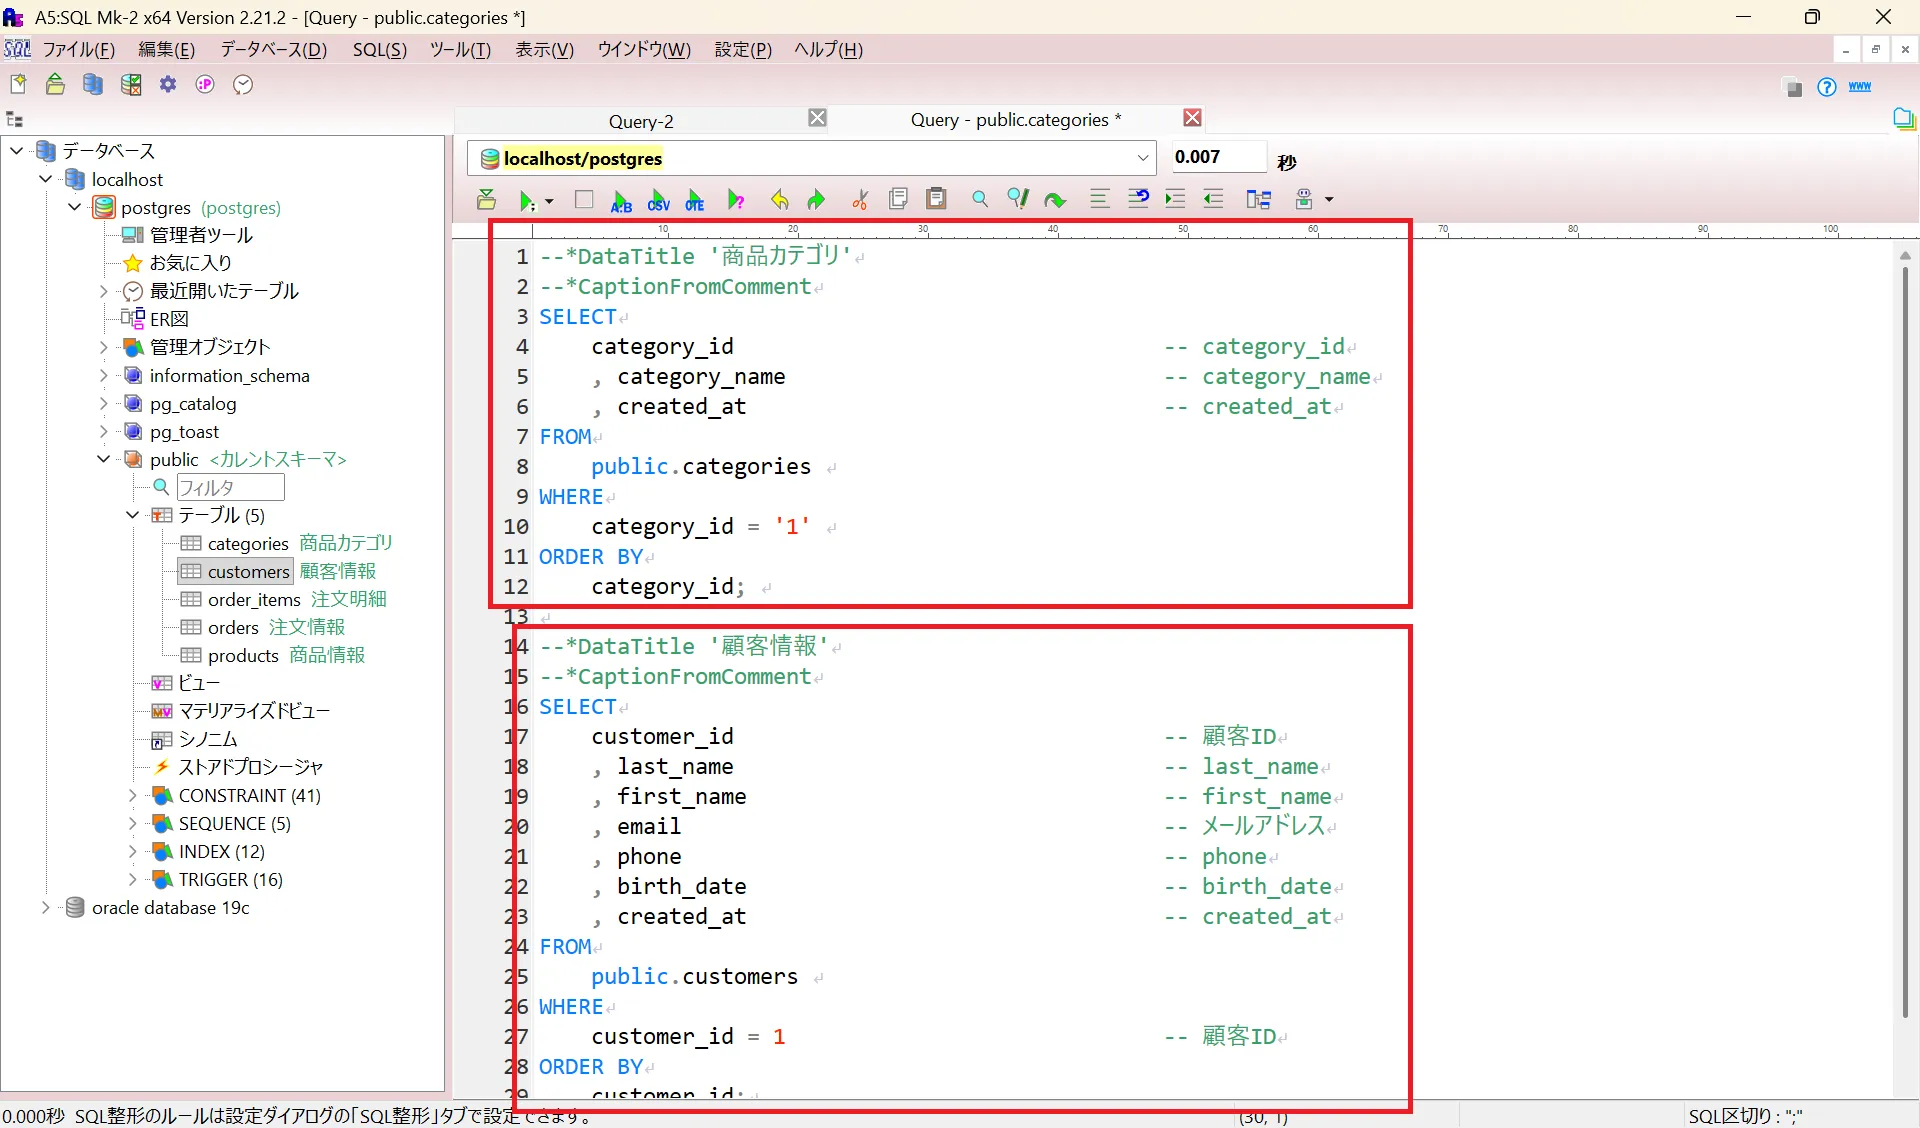Click the blue help question mark icon

(x=1827, y=87)
